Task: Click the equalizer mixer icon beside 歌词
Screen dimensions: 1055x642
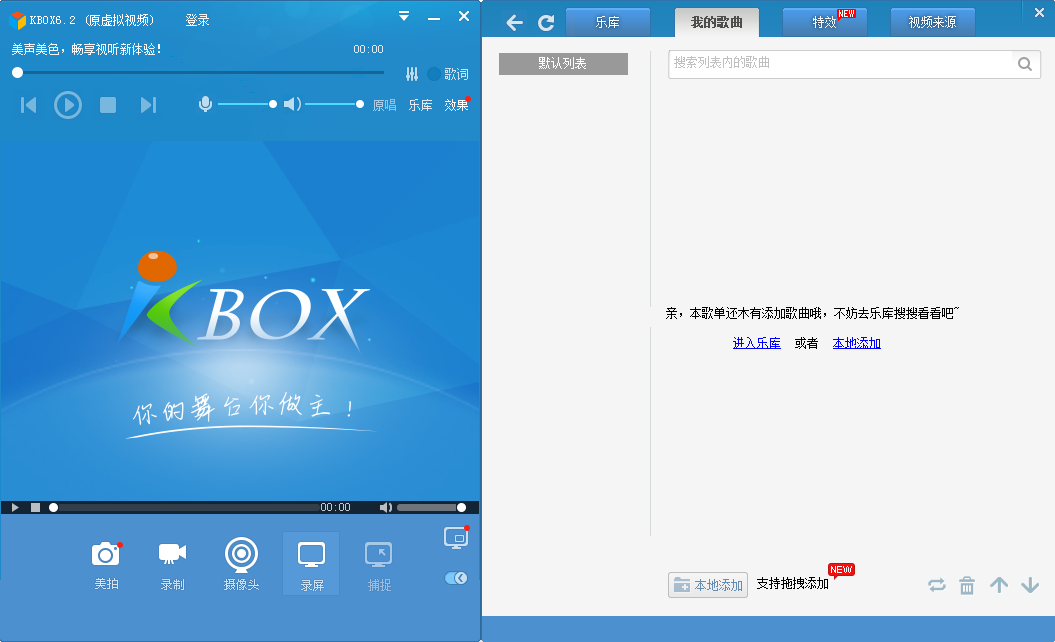Action: (412, 74)
